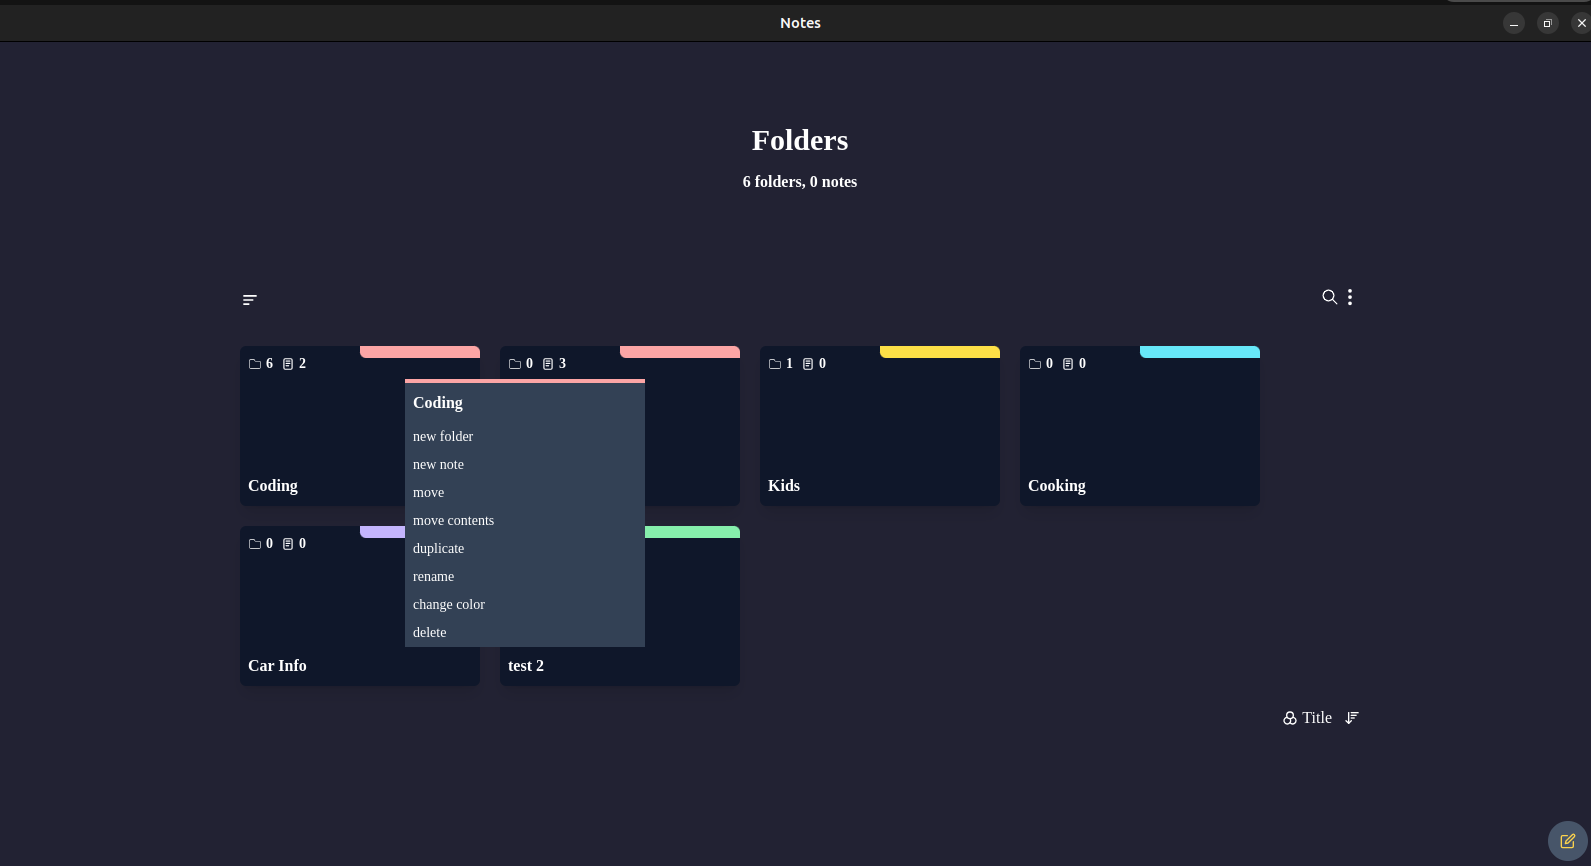Choose 'new folder' in the Coding menu
The width and height of the screenshot is (1591, 866).
coord(525,436)
